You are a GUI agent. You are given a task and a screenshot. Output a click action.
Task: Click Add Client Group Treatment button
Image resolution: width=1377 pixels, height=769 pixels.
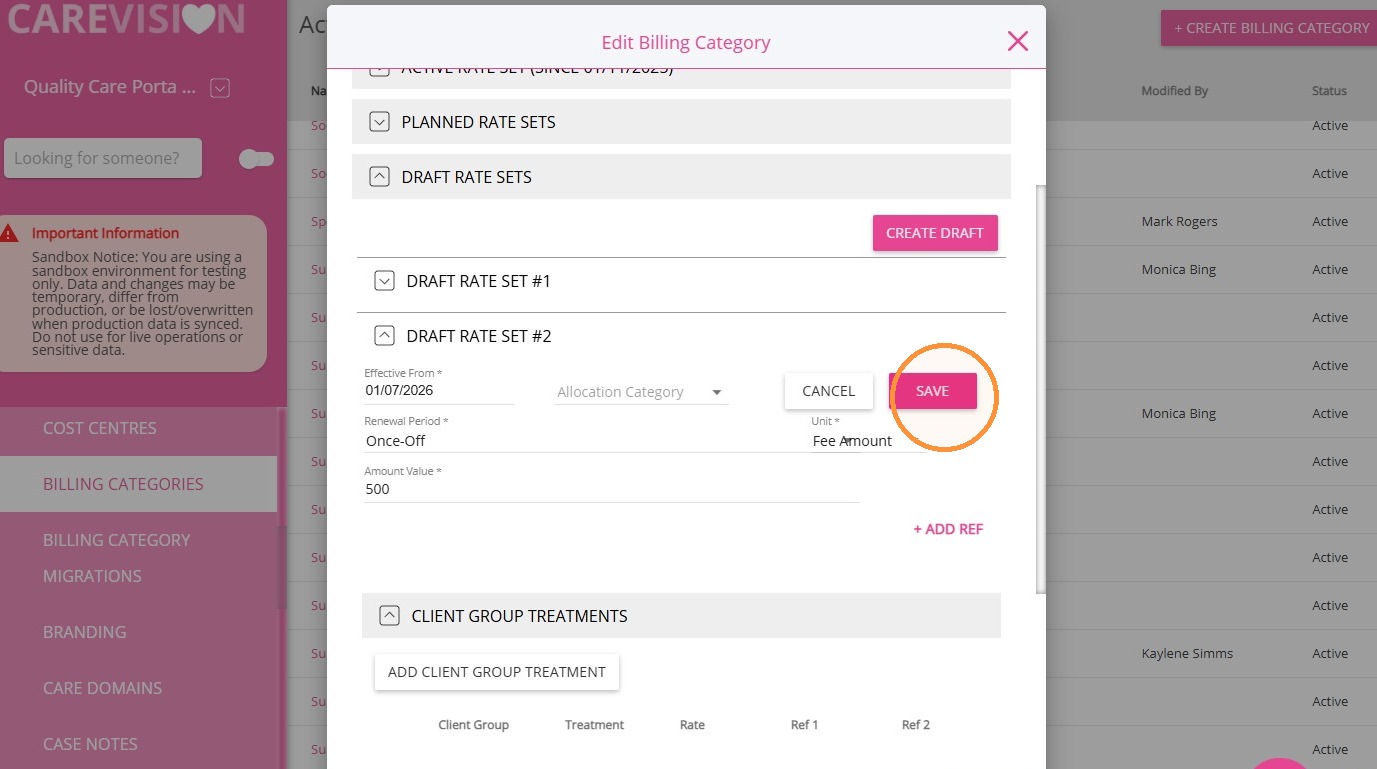[497, 672]
